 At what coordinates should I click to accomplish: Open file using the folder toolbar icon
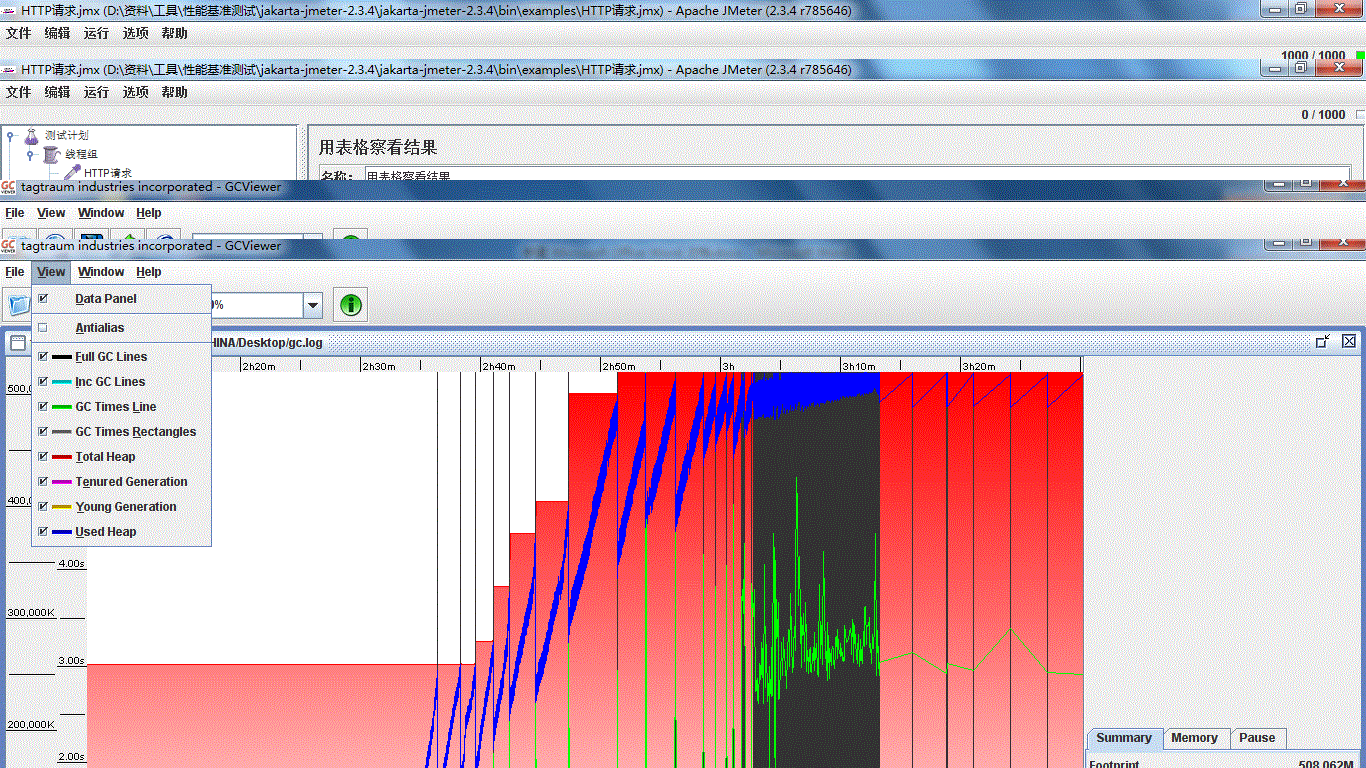18,305
